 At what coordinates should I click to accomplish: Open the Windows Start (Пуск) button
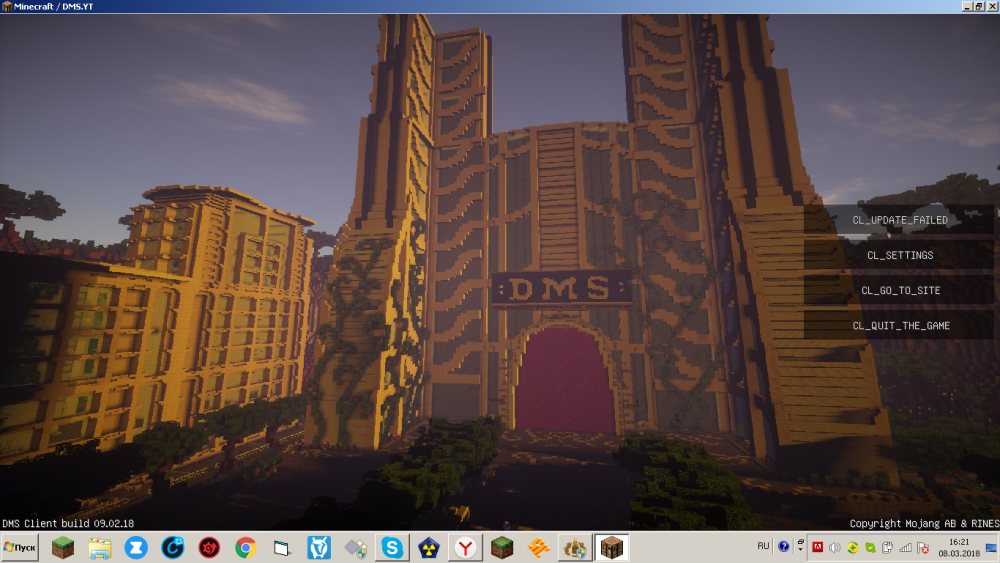tap(20, 548)
